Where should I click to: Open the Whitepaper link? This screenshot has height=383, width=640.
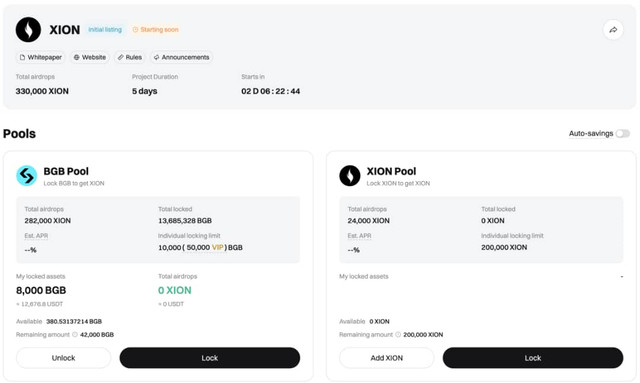41,57
